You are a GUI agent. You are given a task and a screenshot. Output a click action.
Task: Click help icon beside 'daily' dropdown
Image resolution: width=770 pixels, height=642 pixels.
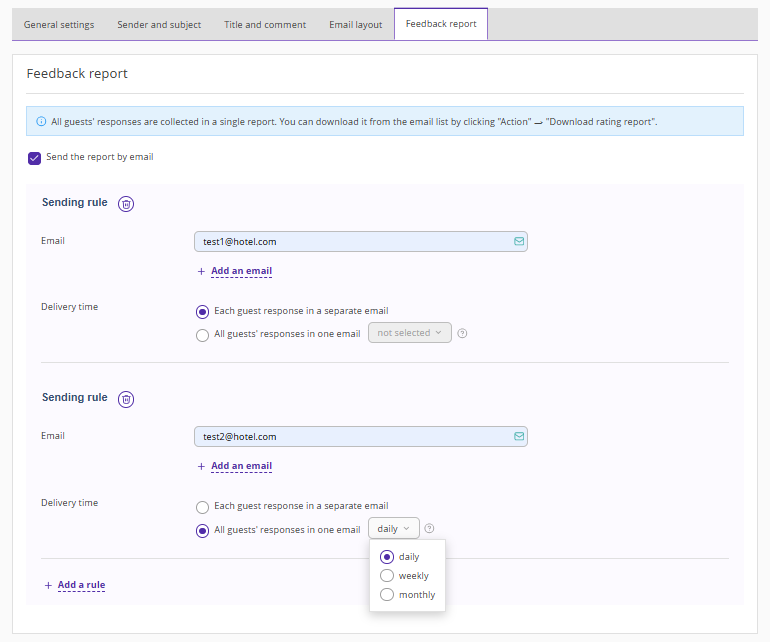click(429, 529)
